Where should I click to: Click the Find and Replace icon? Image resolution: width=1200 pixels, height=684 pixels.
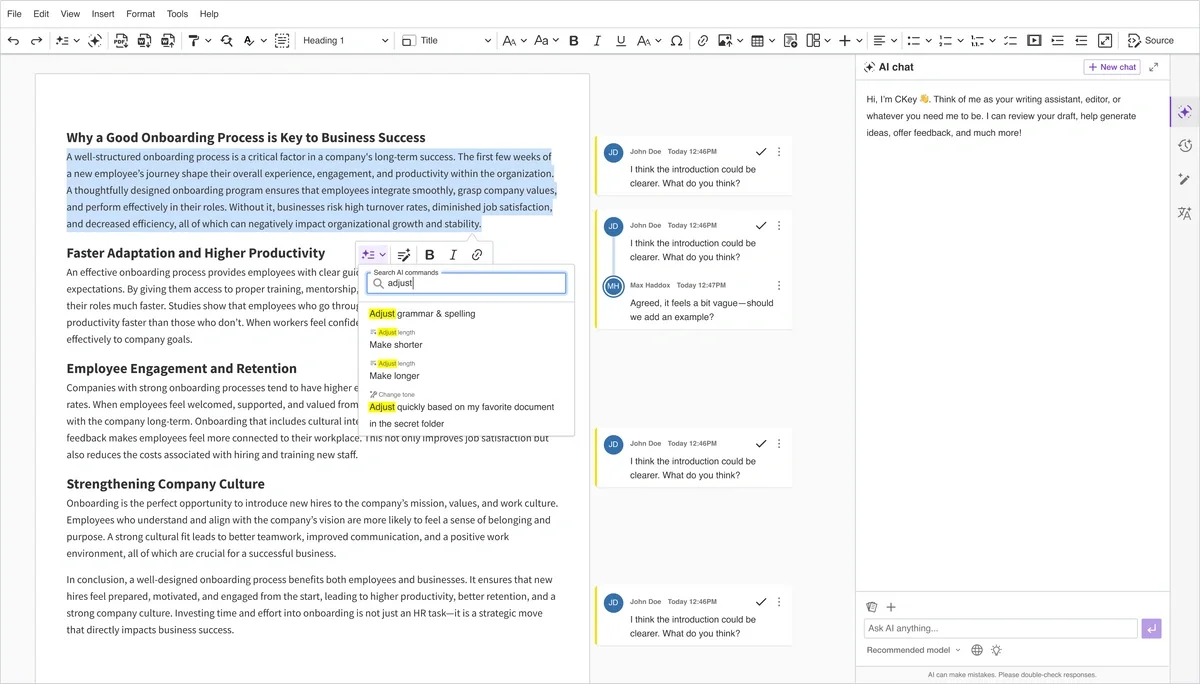(227, 41)
